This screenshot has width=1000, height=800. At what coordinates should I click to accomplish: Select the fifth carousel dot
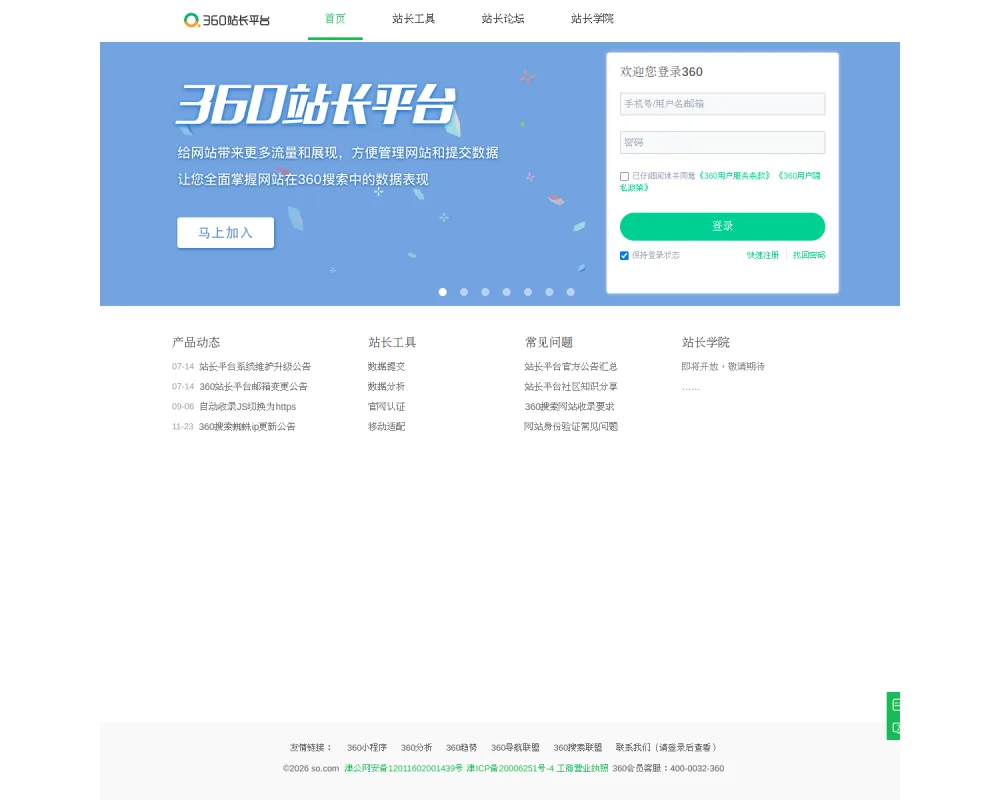[528, 292]
